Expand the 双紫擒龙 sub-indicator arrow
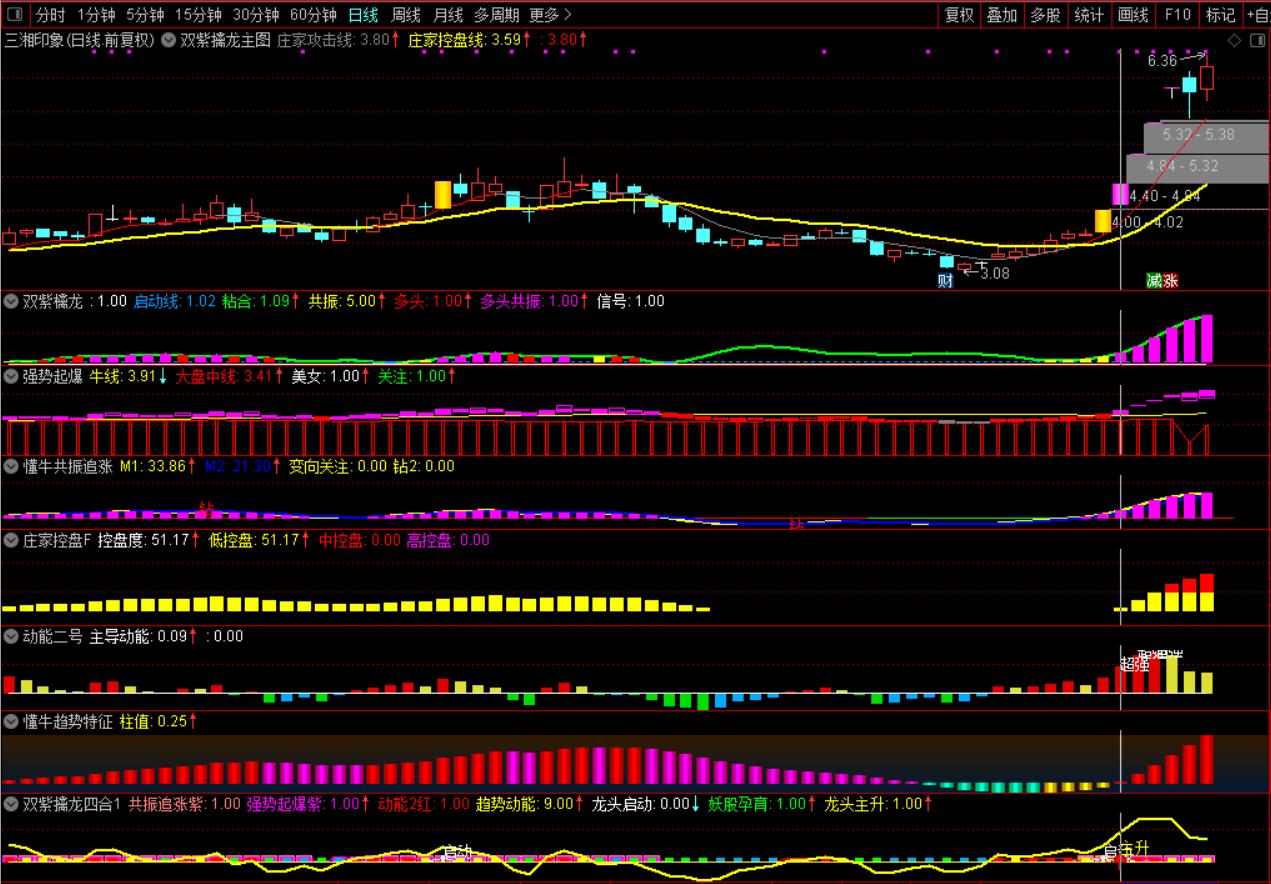 point(11,300)
